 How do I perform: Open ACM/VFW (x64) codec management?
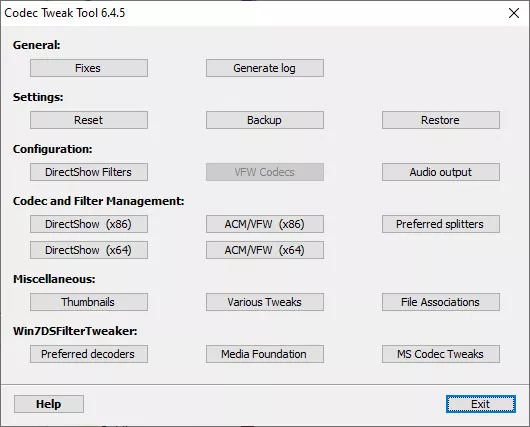point(265,250)
